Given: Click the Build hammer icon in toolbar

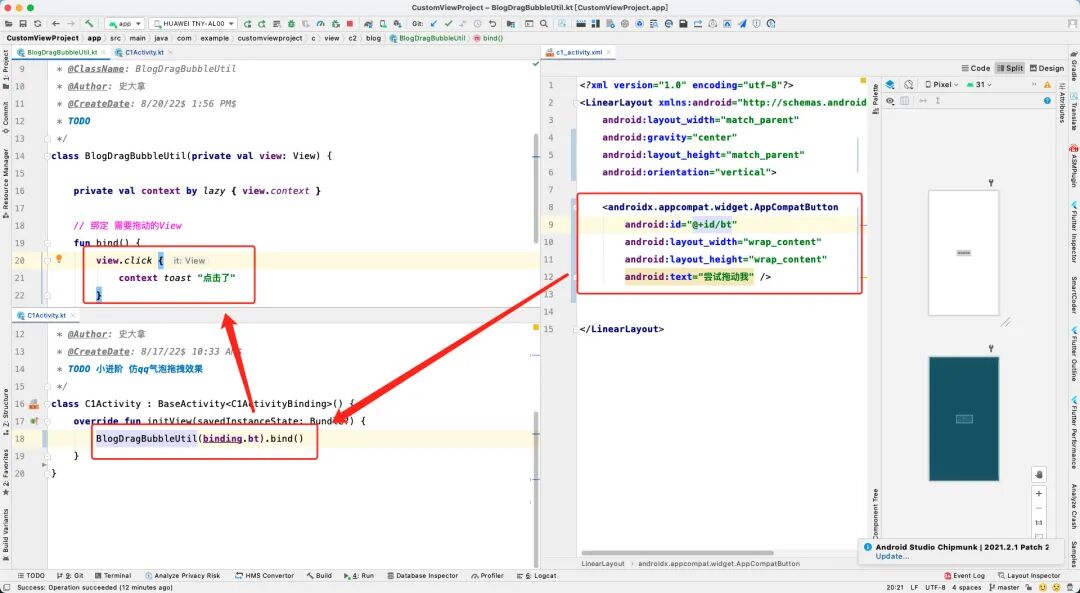Looking at the screenshot, I should [x=90, y=23].
